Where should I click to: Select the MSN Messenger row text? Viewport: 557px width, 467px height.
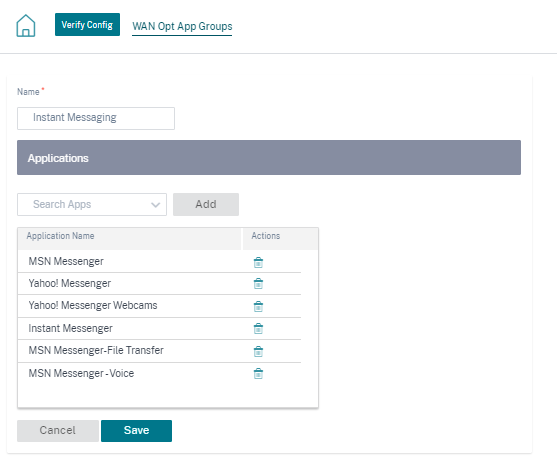(66, 261)
